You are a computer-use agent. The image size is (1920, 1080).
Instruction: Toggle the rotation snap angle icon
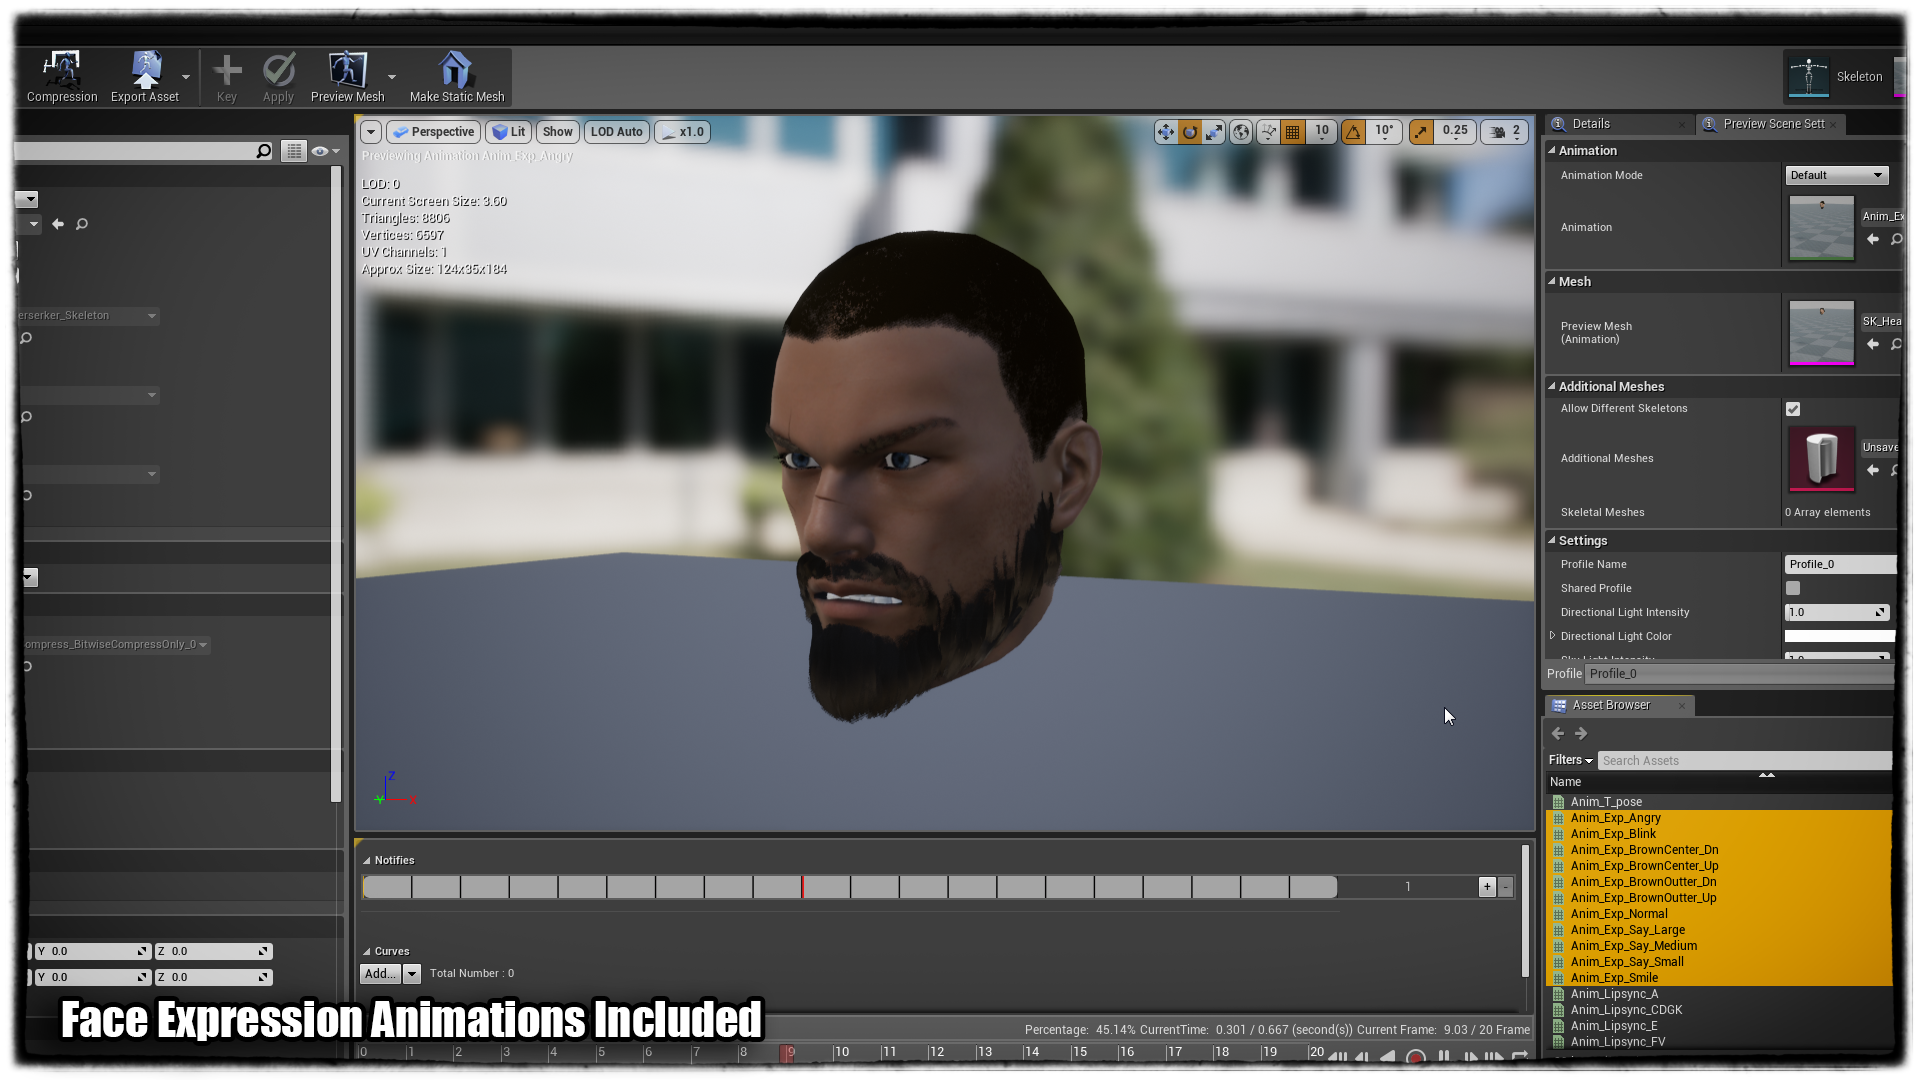click(1353, 132)
